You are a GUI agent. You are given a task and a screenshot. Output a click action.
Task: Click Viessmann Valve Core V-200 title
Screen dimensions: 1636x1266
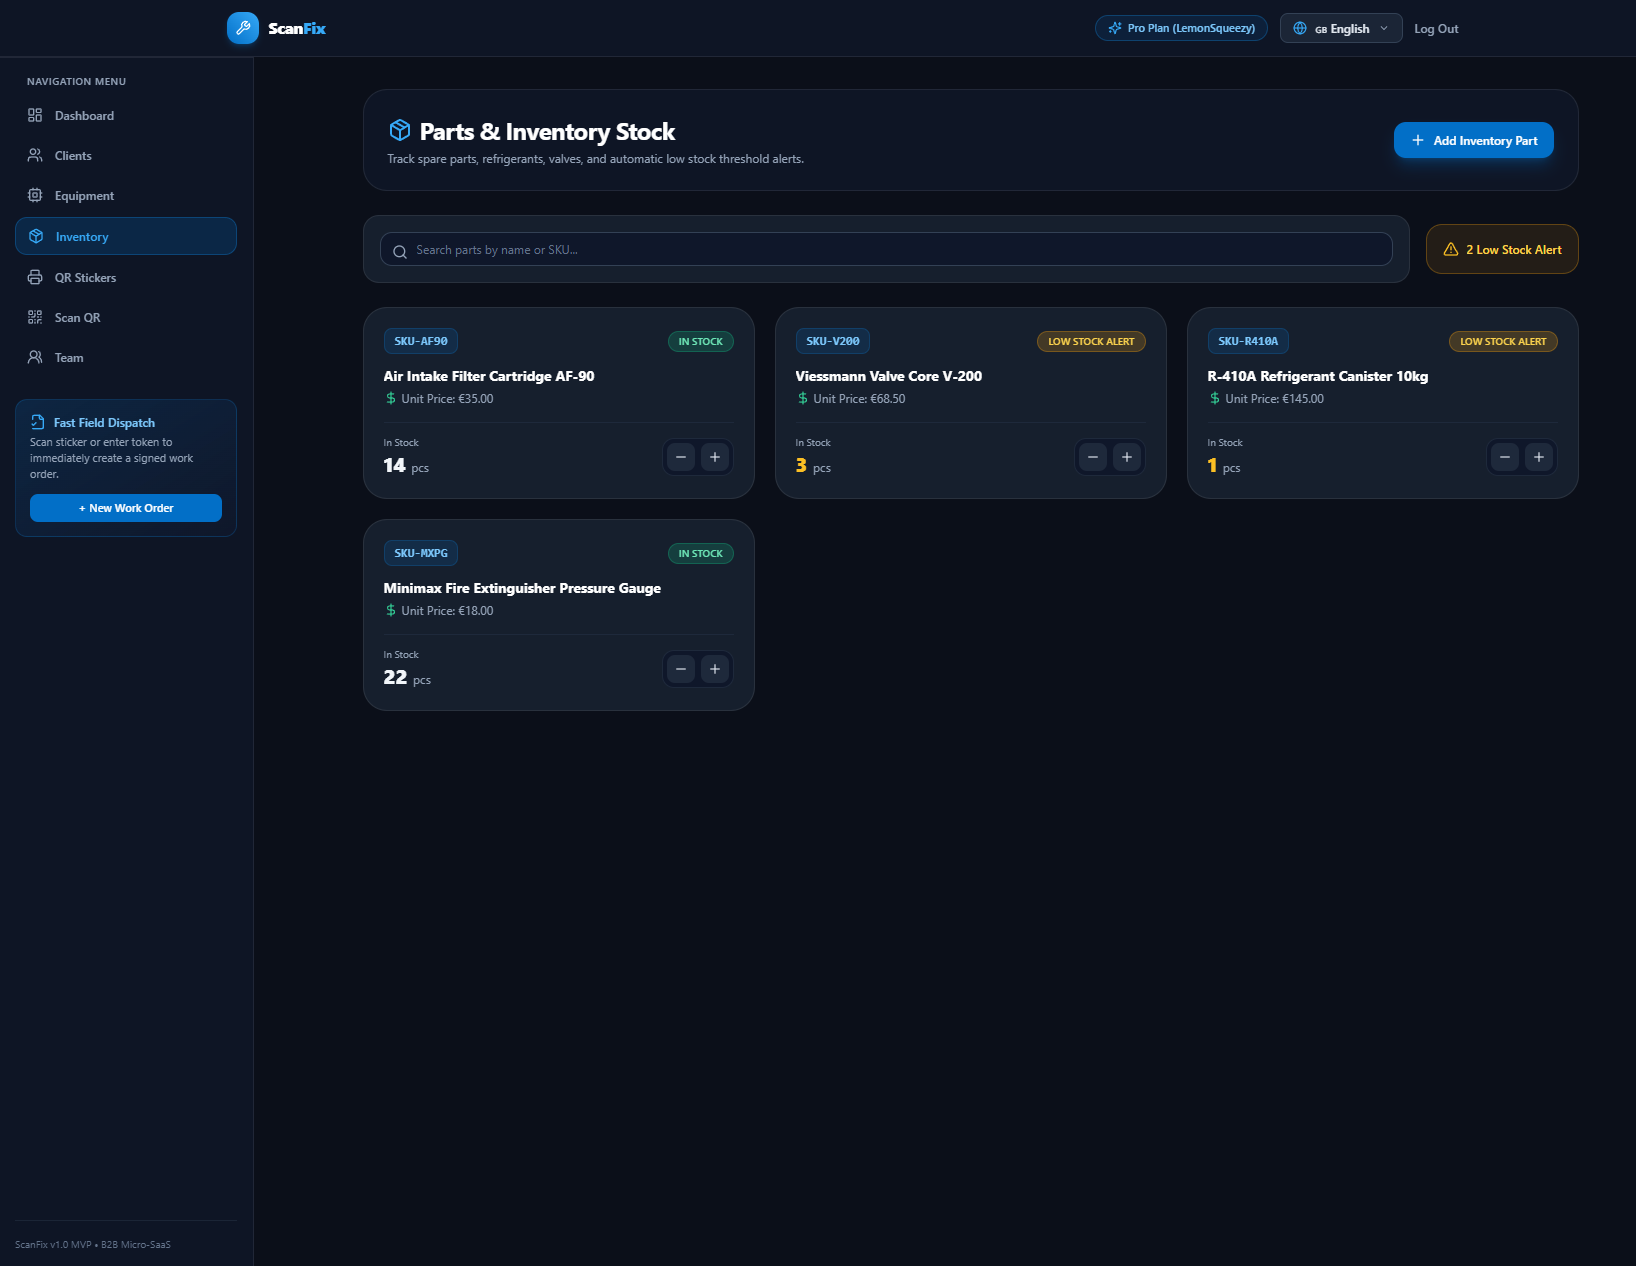tap(889, 376)
